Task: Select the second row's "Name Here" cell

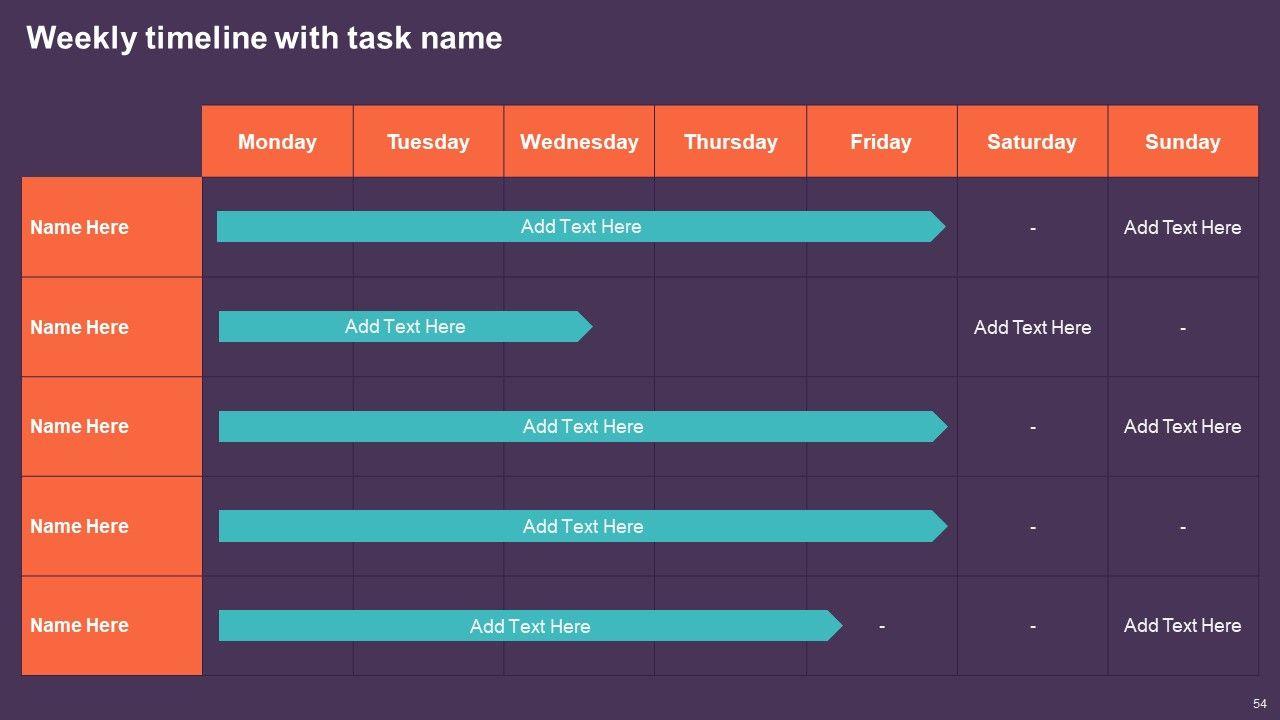Action: [80, 327]
